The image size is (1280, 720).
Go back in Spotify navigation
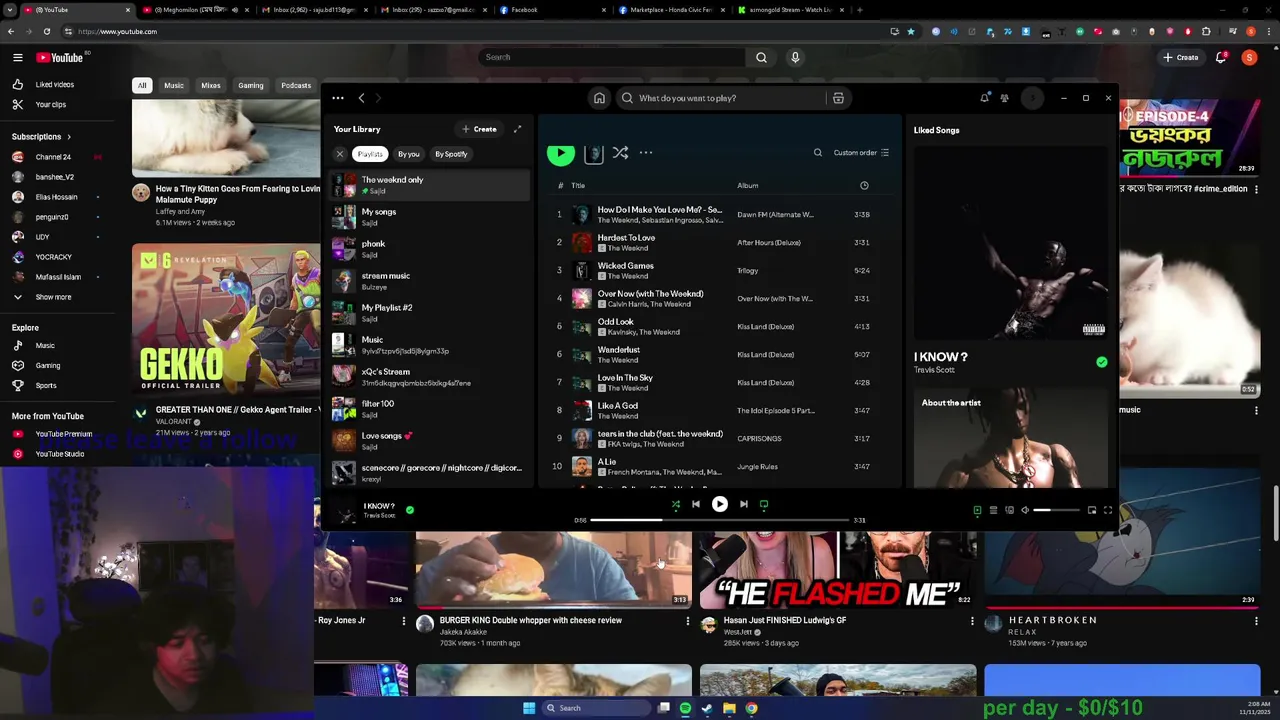coord(361,98)
